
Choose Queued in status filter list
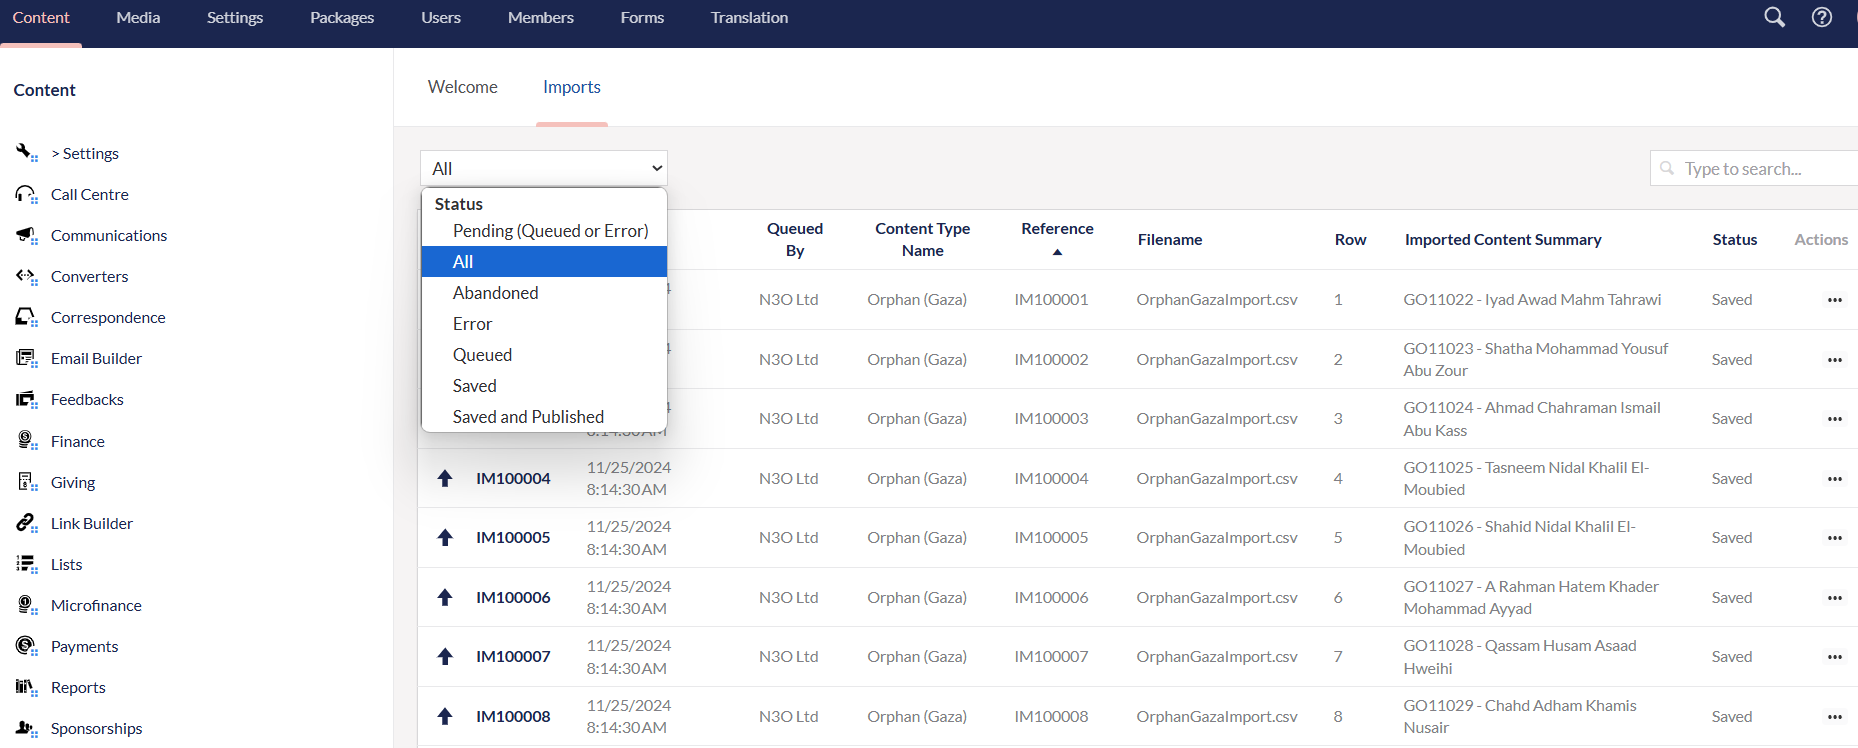[544, 355]
